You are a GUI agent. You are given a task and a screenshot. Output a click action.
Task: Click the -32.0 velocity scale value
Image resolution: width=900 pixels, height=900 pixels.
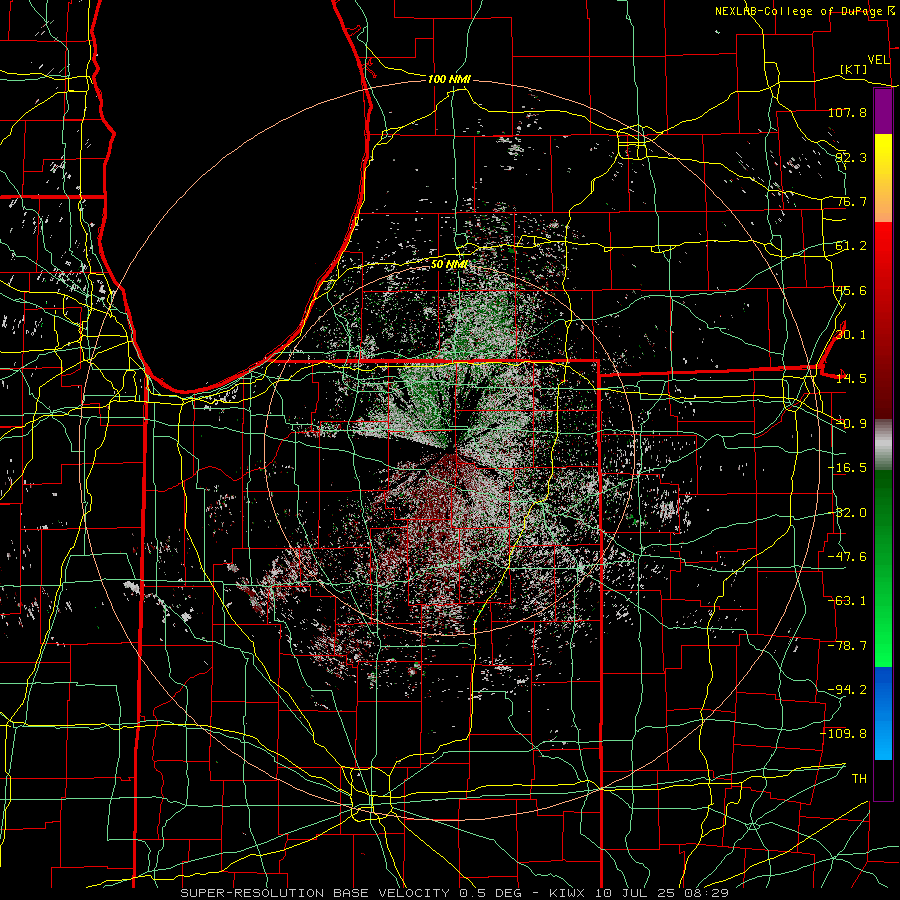[847, 513]
